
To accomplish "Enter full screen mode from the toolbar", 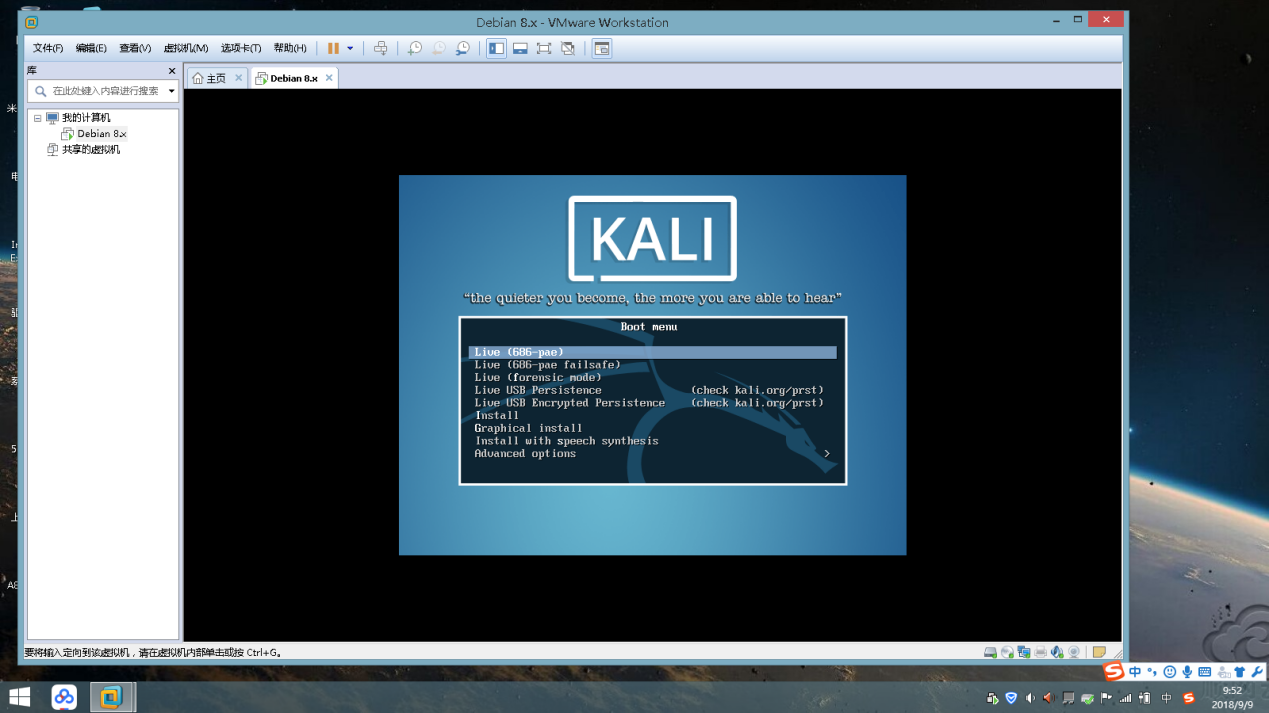I will coord(544,48).
